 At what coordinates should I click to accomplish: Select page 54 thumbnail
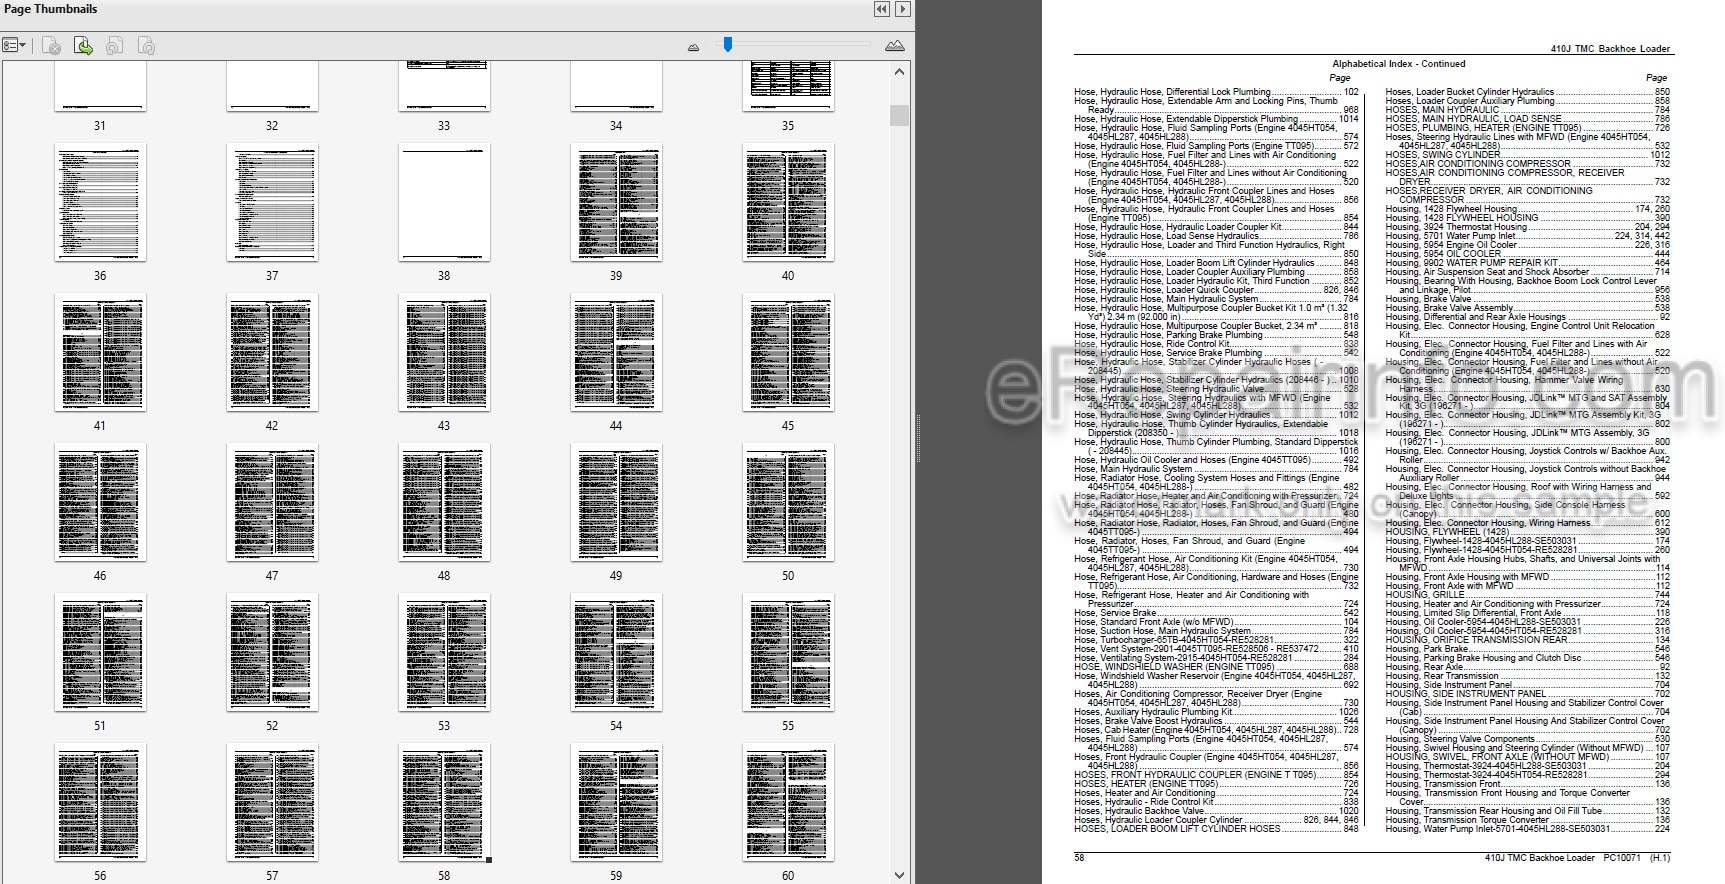(616, 653)
